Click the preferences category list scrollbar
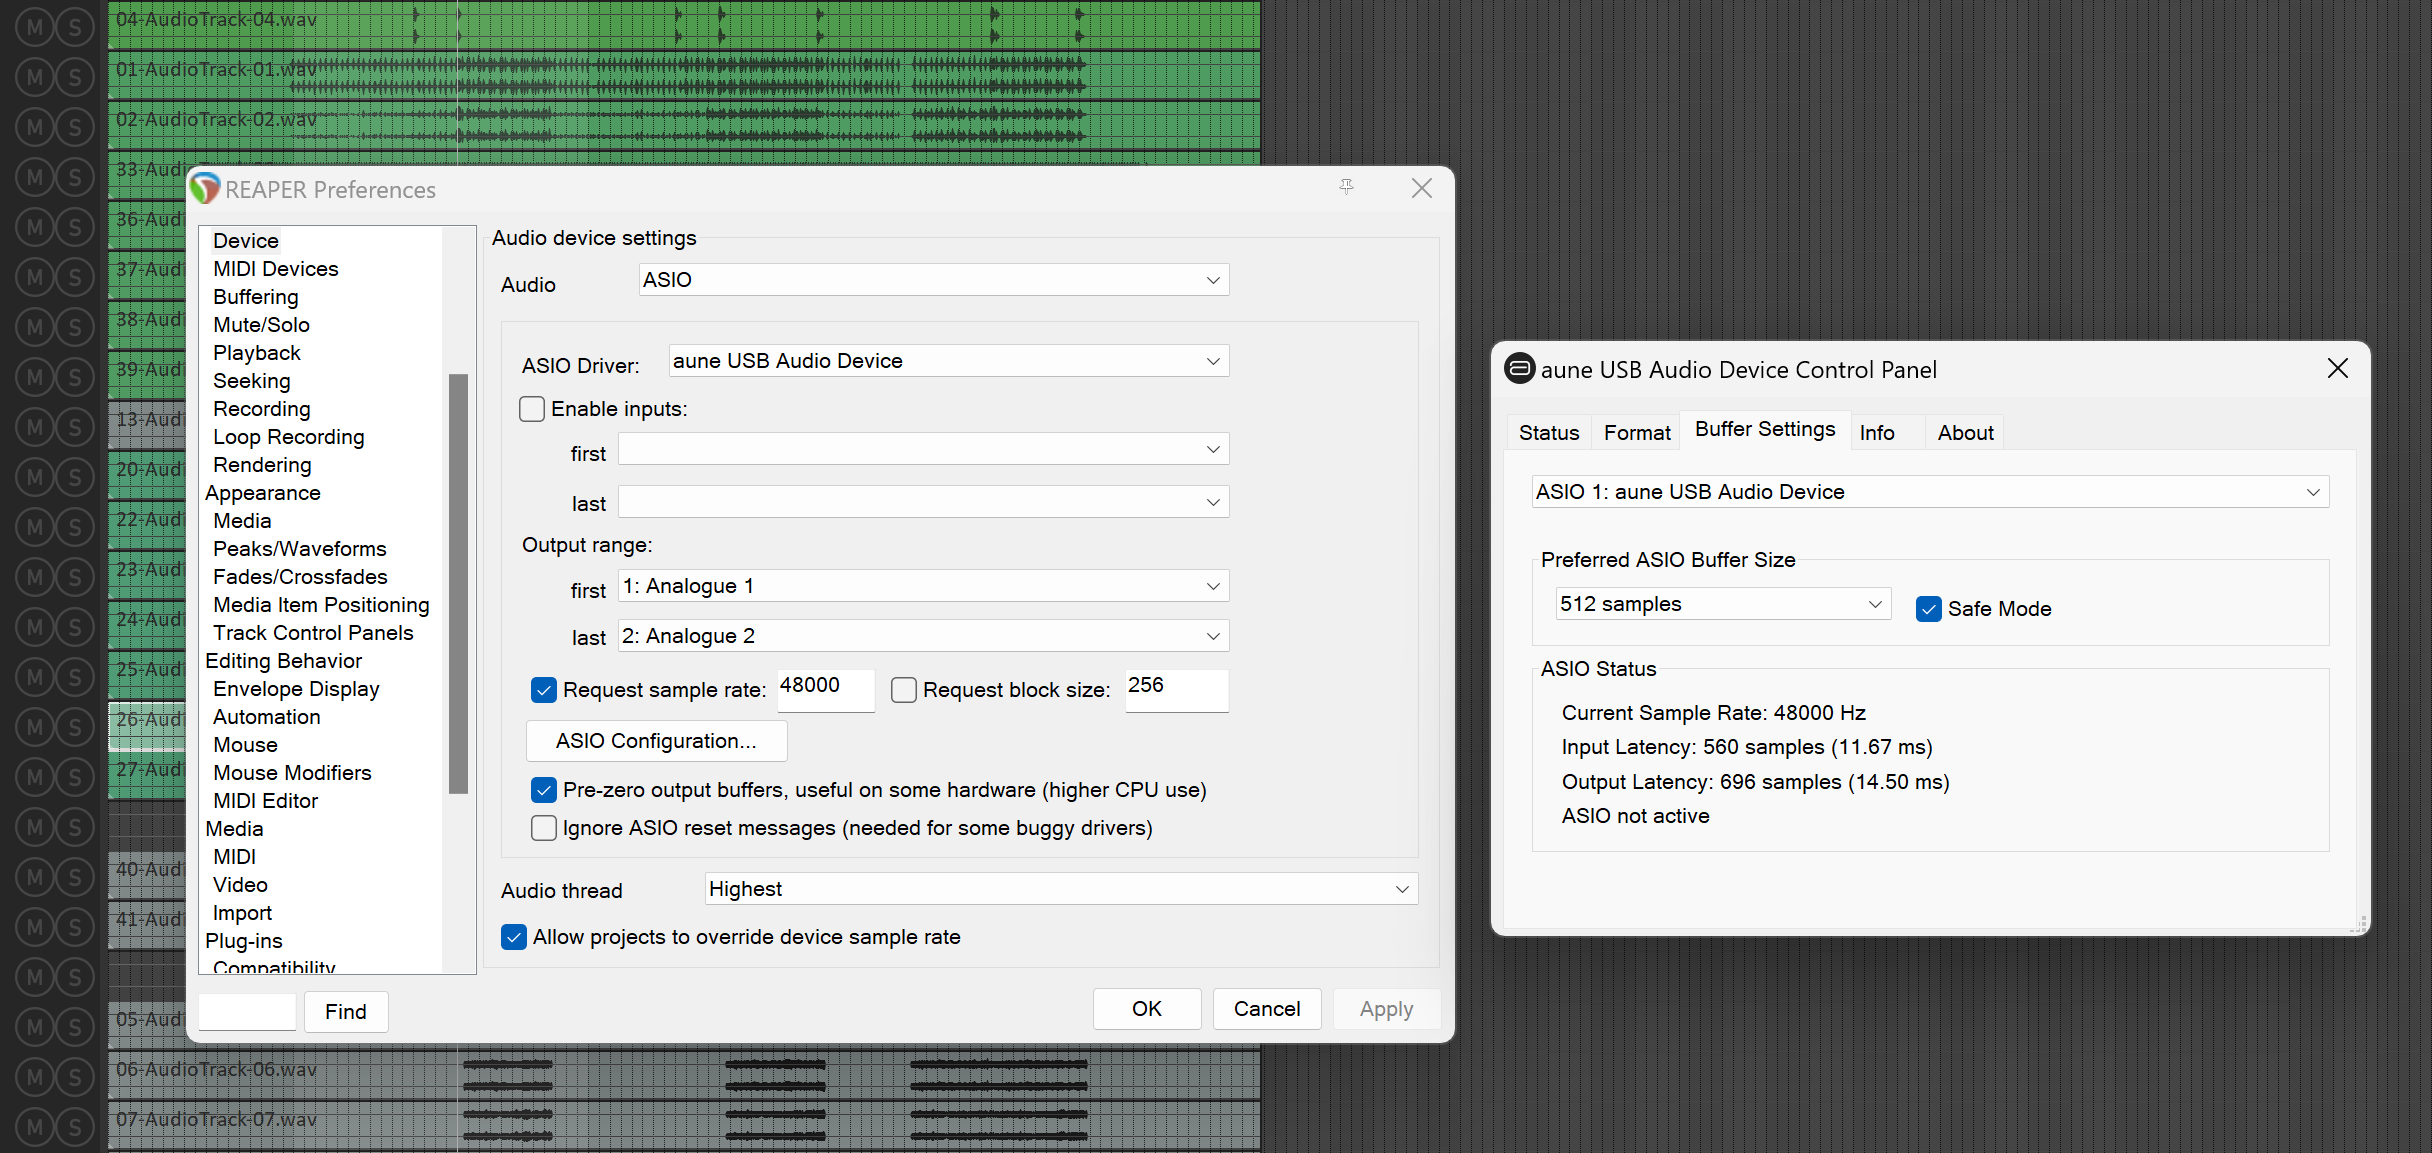Image resolution: width=2432 pixels, height=1153 pixels. pos(459,583)
